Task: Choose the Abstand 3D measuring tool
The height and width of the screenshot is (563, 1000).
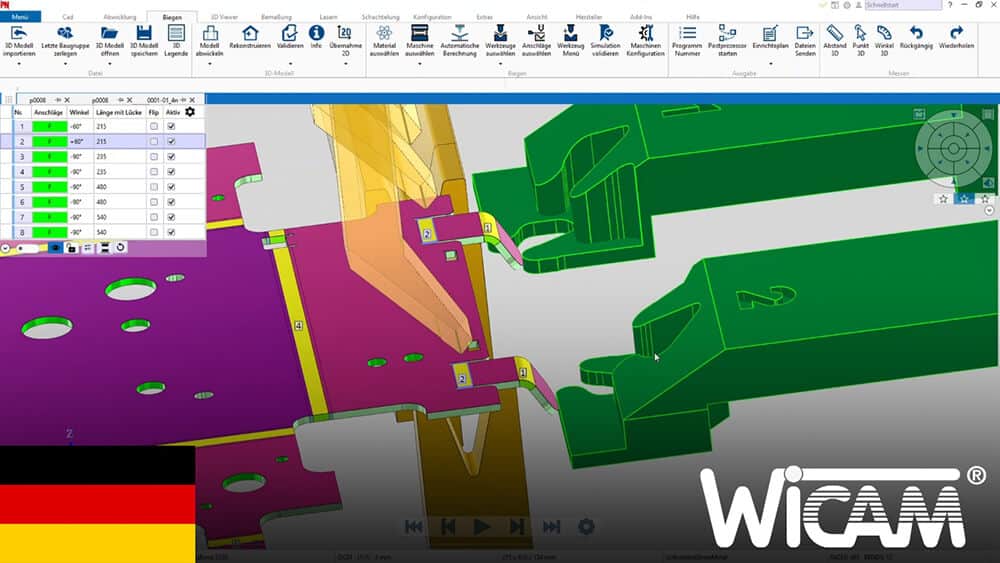Action: click(x=834, y=34)
